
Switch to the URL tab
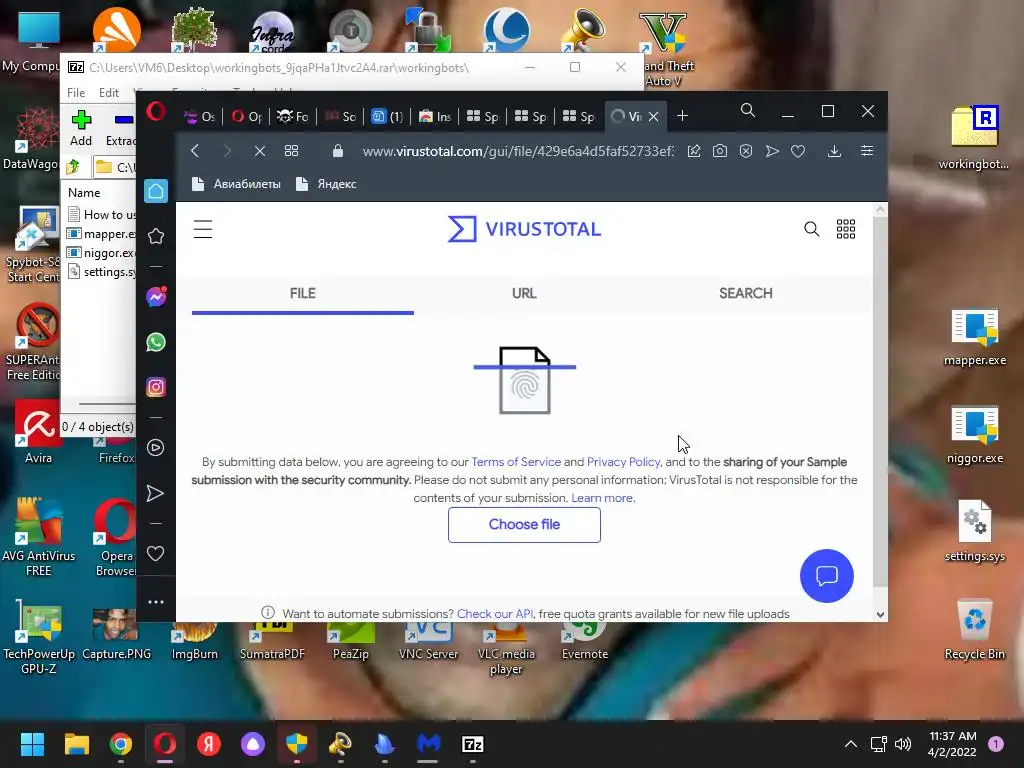[524, 293]
